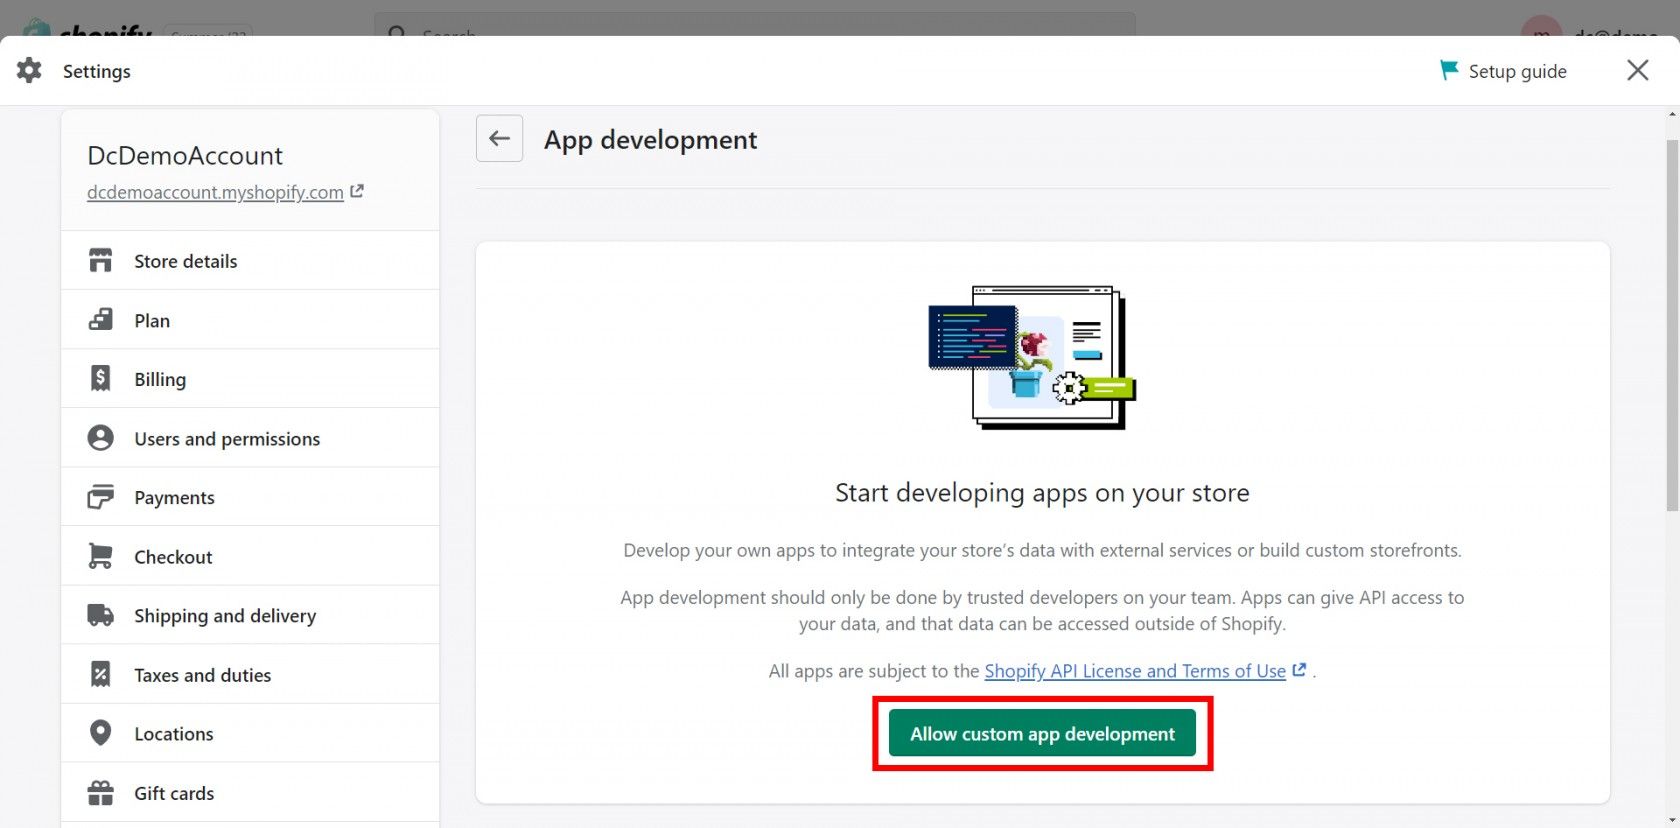Image resolution: width=1680 pixels, height=828 pixels.
Task: Go back using the arrow button
Action: (x=499, y=139)
